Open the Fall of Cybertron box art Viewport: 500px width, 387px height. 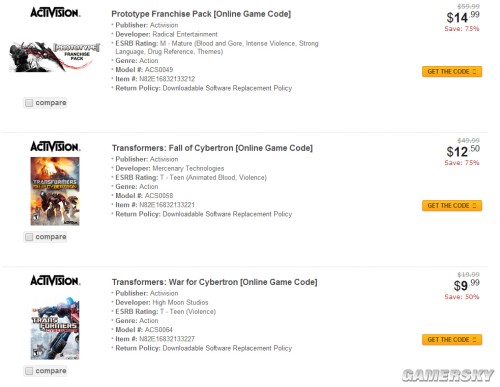point(55,191)
